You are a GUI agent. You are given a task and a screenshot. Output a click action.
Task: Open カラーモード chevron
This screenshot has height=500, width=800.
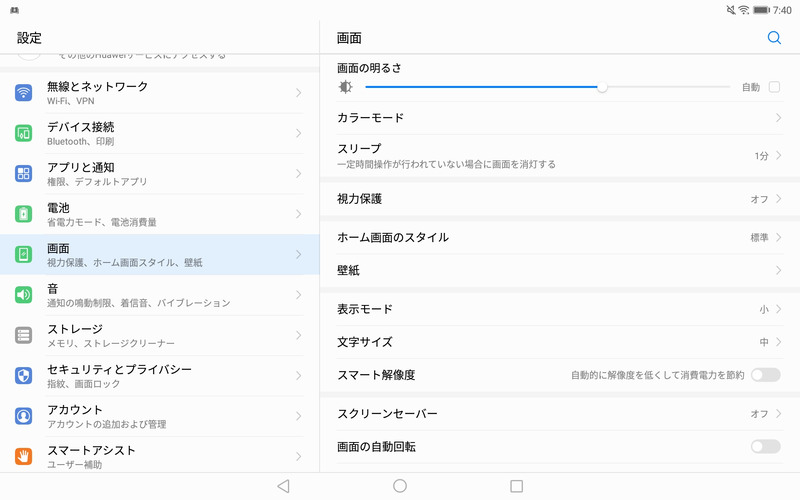pyautogui.click(x=778, y=118)
